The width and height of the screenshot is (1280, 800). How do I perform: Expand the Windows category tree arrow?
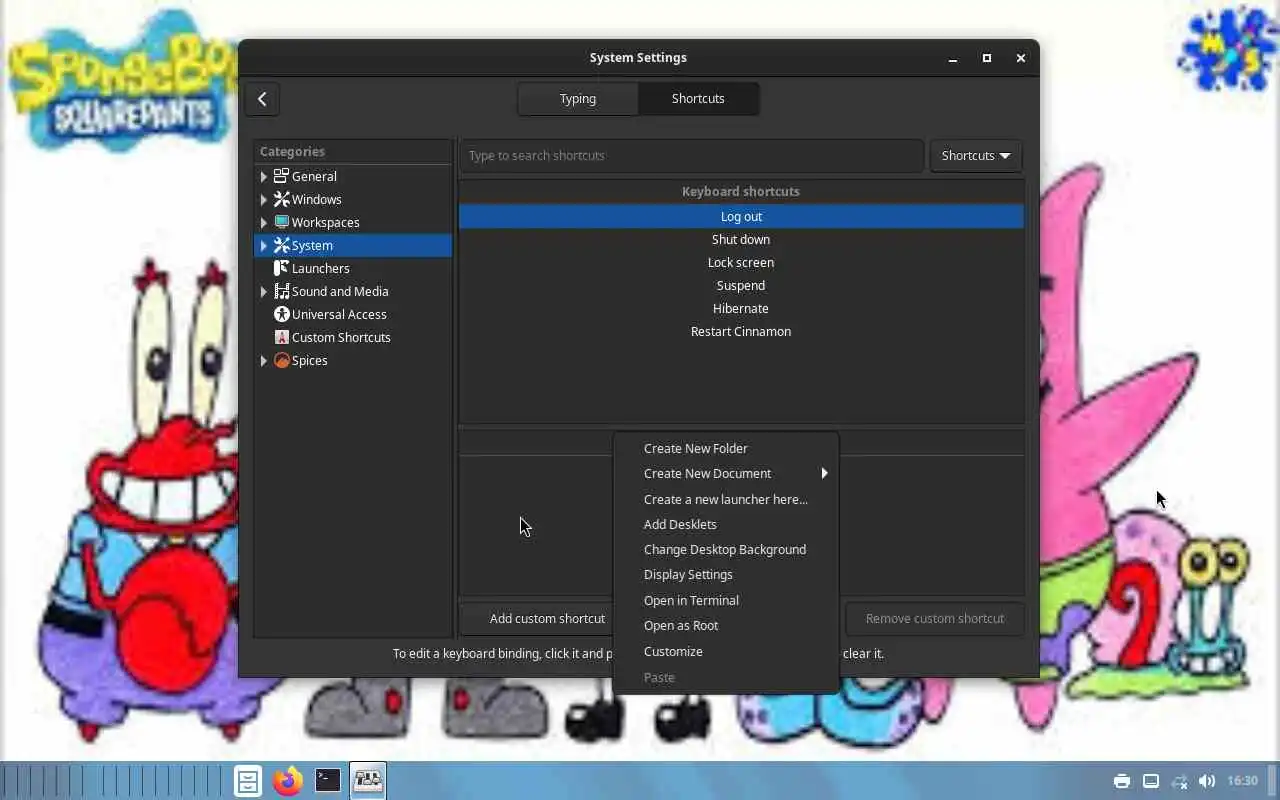pos(264,199)
